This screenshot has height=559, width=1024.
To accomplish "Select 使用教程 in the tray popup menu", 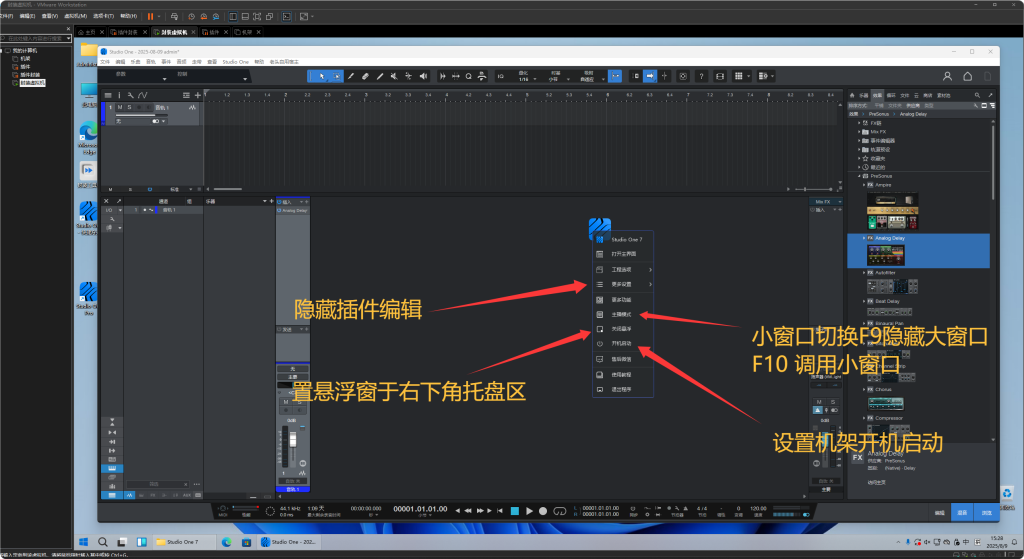I will [623, 375].
